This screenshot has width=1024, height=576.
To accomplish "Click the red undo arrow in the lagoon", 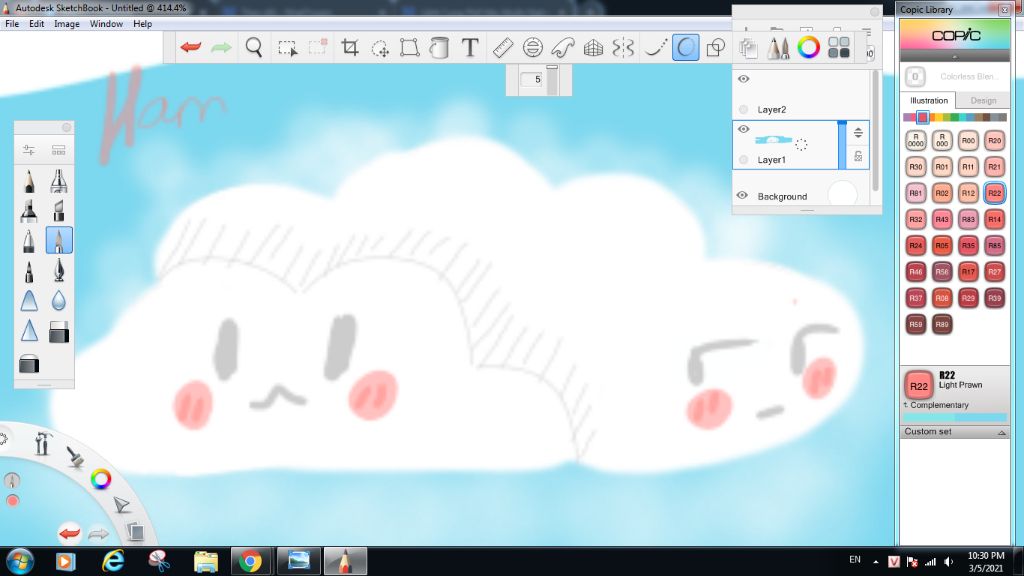I will (x=69, y=534).
